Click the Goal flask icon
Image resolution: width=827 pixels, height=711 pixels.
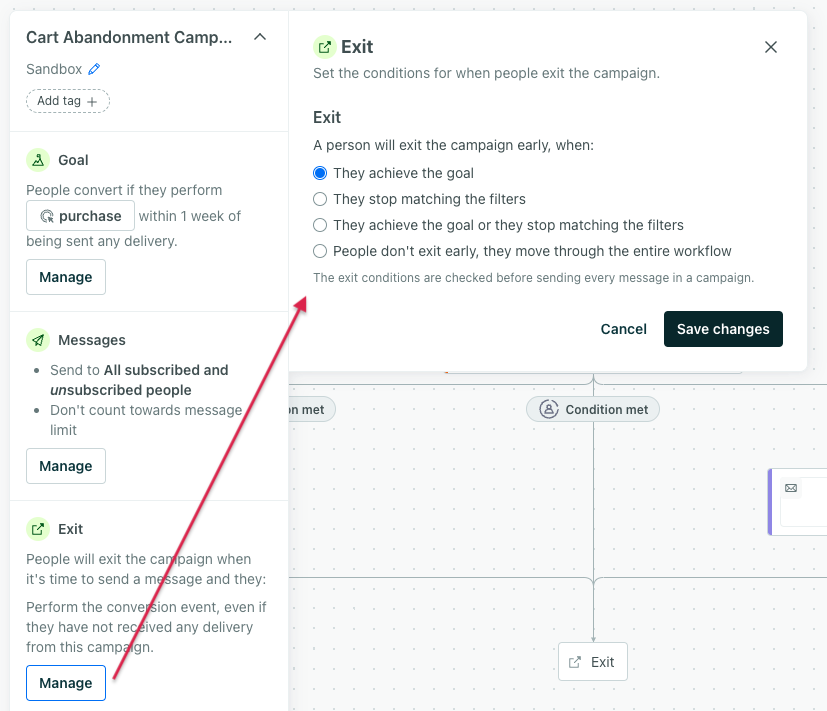pos(38,160)
